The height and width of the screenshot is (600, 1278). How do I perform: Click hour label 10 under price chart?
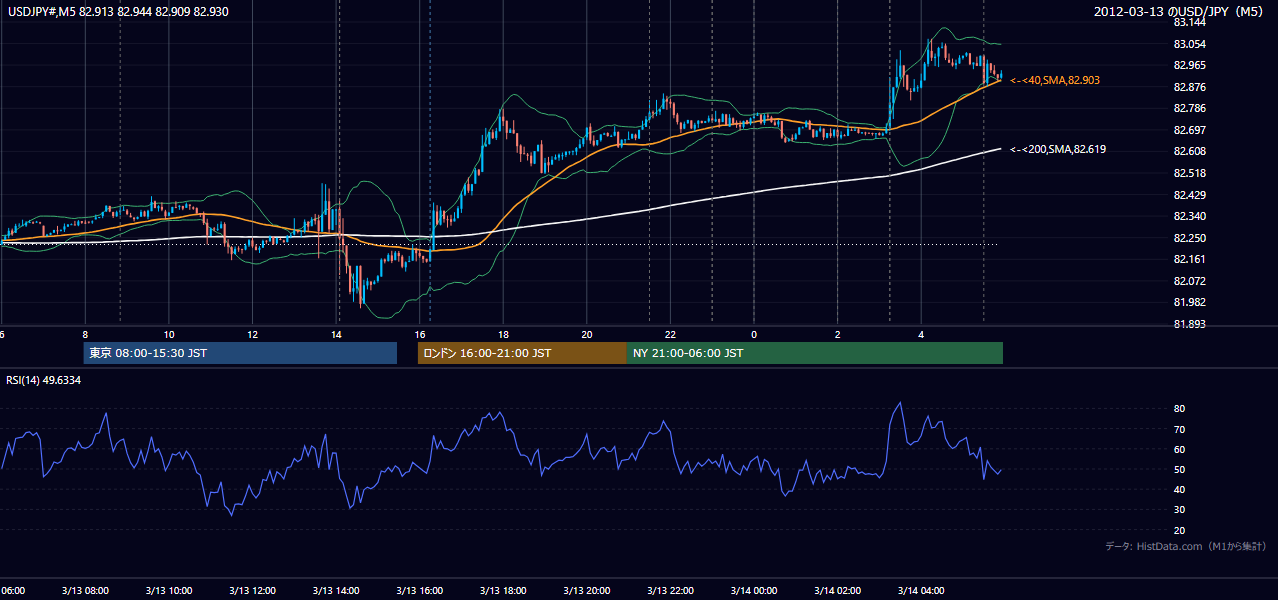[x=169, y=334]
